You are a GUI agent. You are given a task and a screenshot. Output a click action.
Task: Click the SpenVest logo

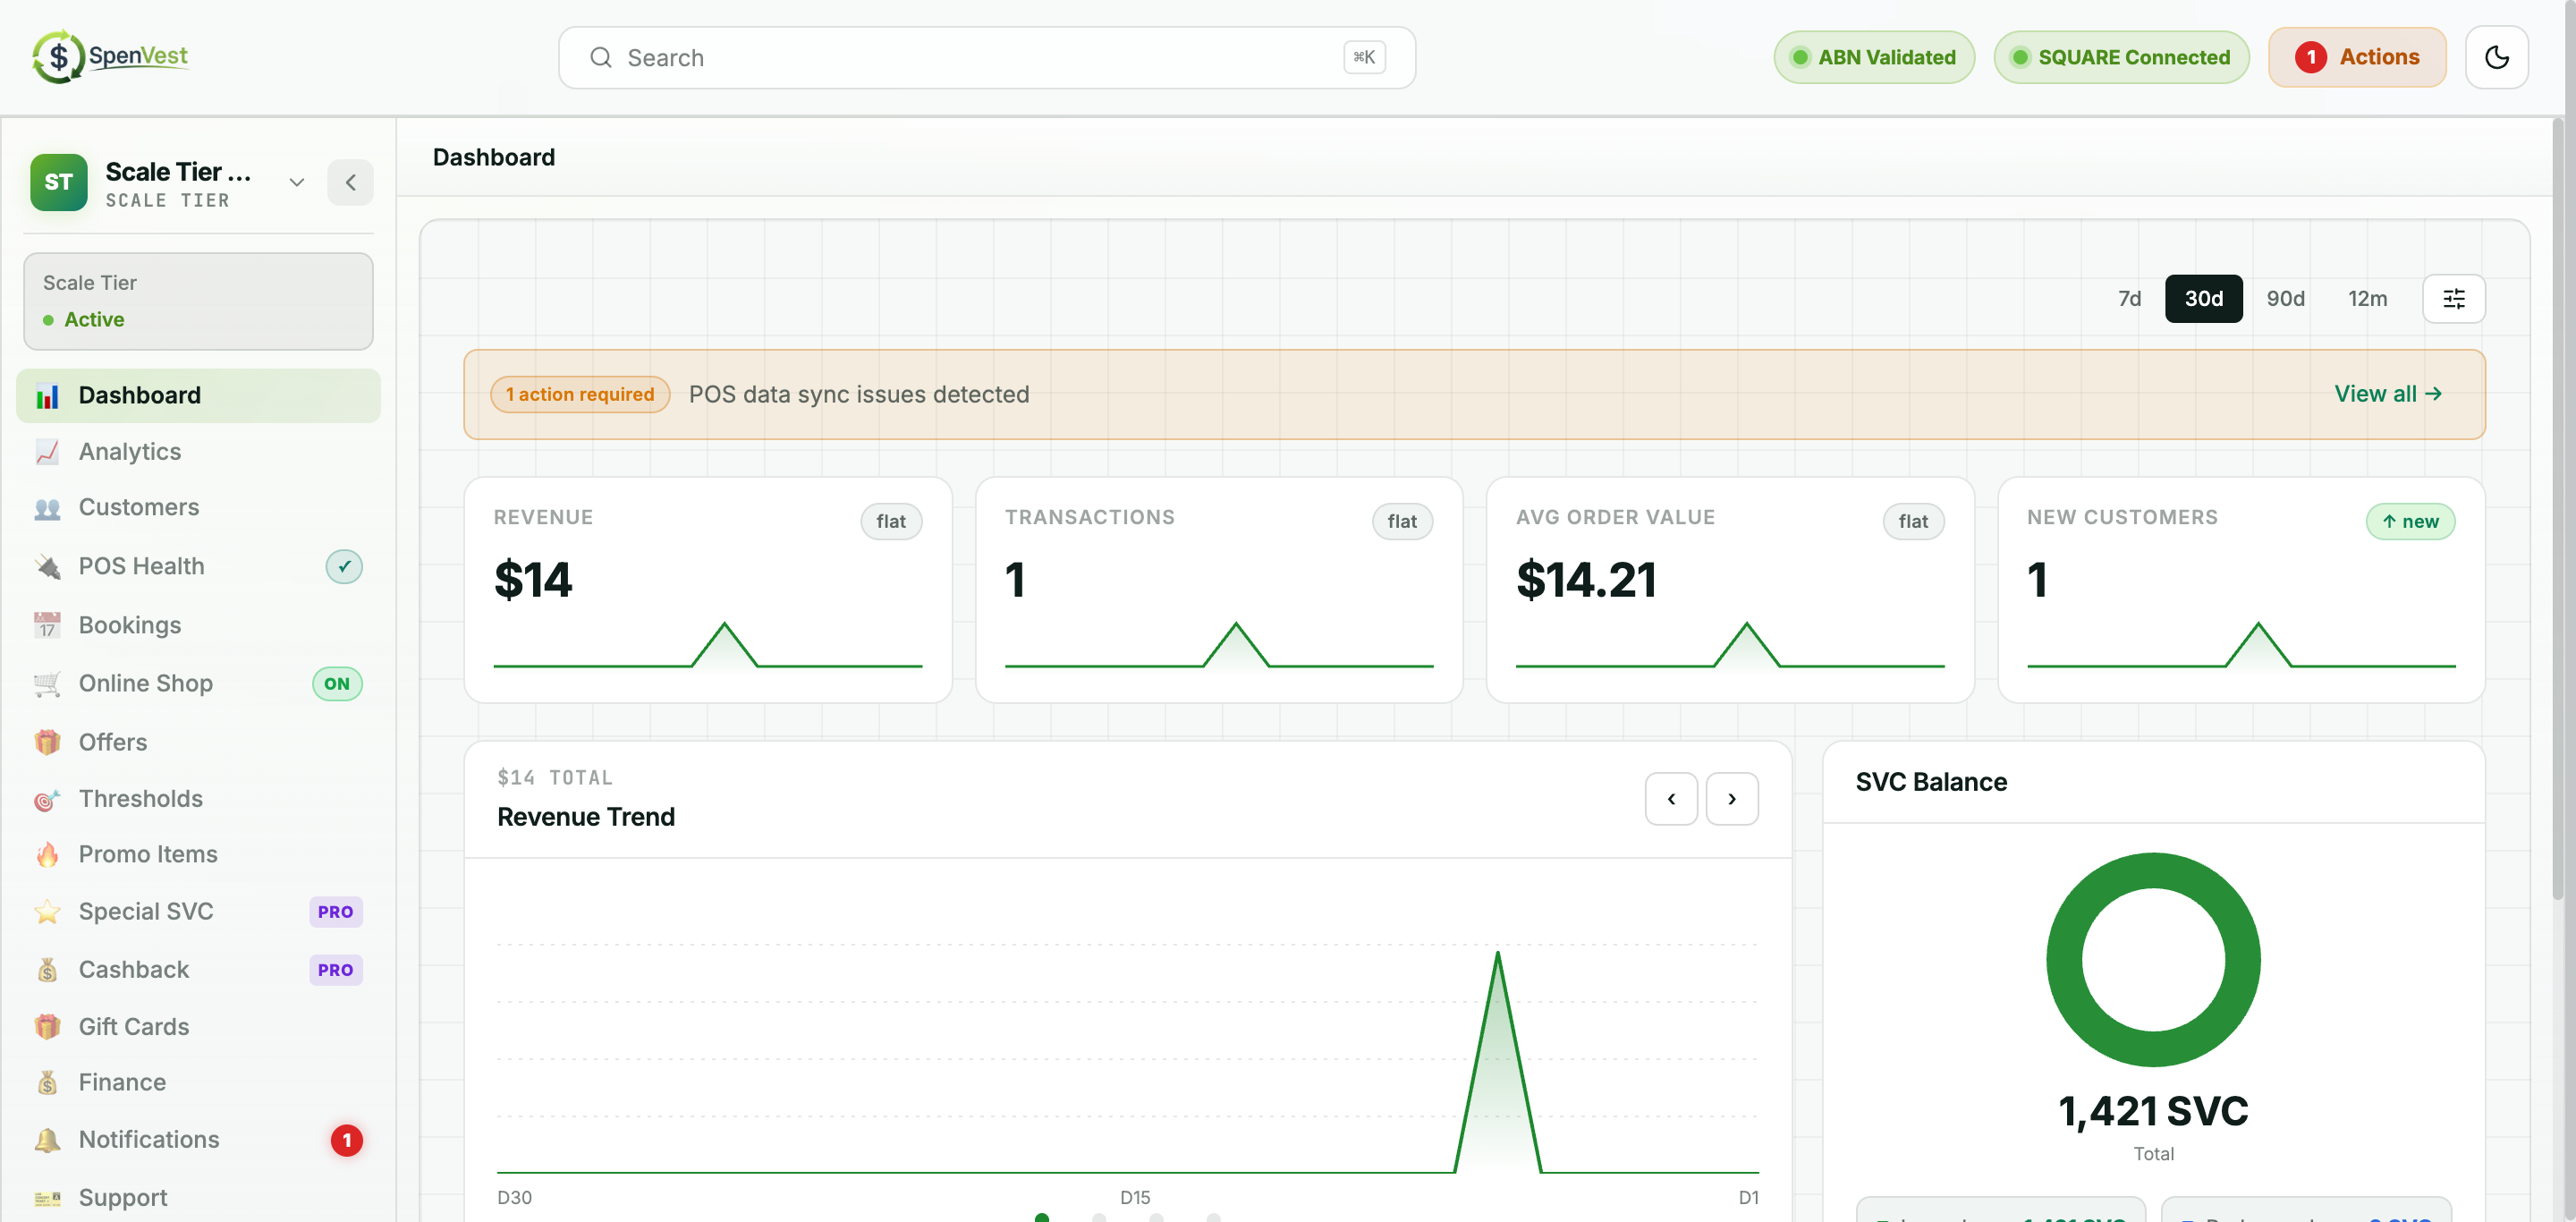tap(110, 56)
